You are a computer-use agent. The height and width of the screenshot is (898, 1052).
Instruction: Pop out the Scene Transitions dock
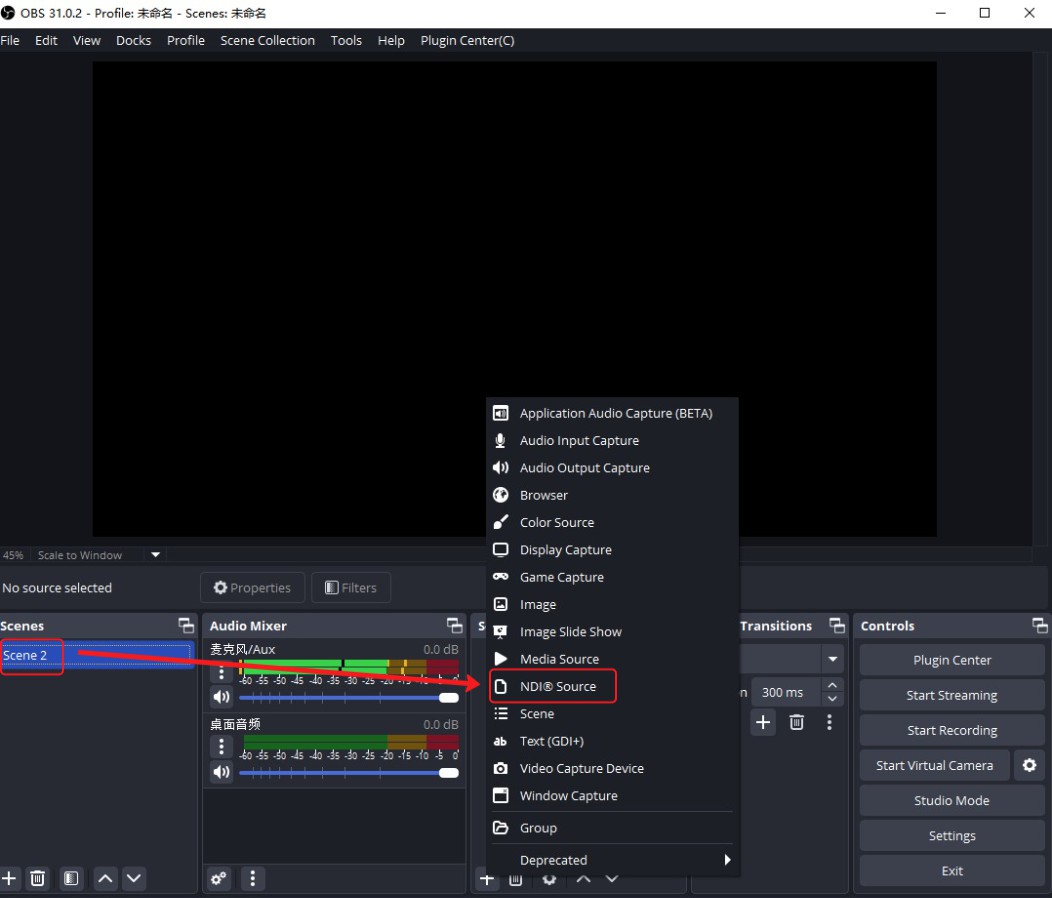click(x=837, y=626)
